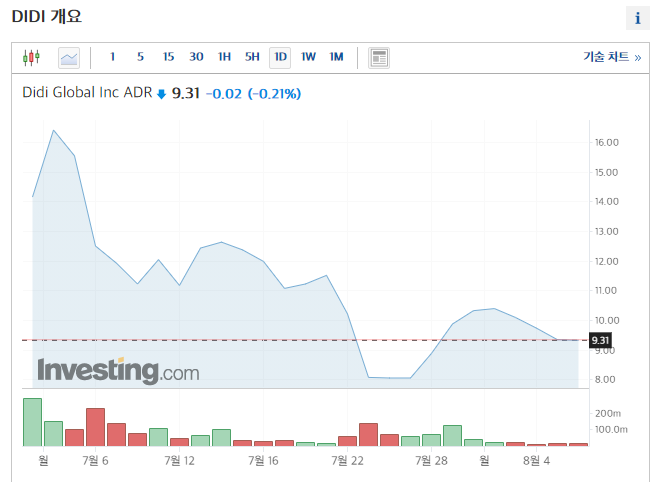651x482 pixels.
Task: Click the 7월 12 date label
Action: (x=179, y=460)
